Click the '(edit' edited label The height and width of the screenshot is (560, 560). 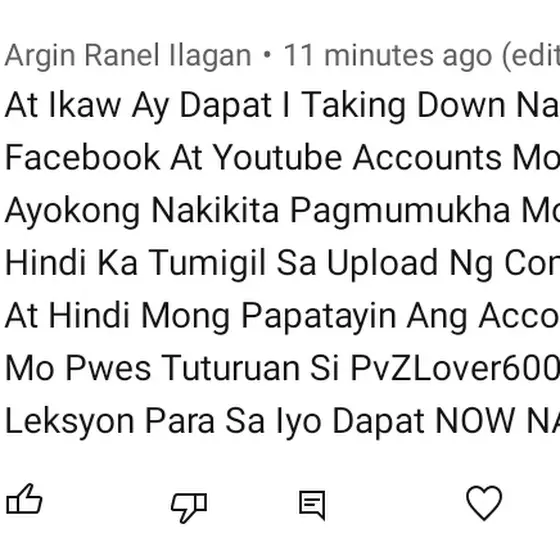tap(531, 56)
